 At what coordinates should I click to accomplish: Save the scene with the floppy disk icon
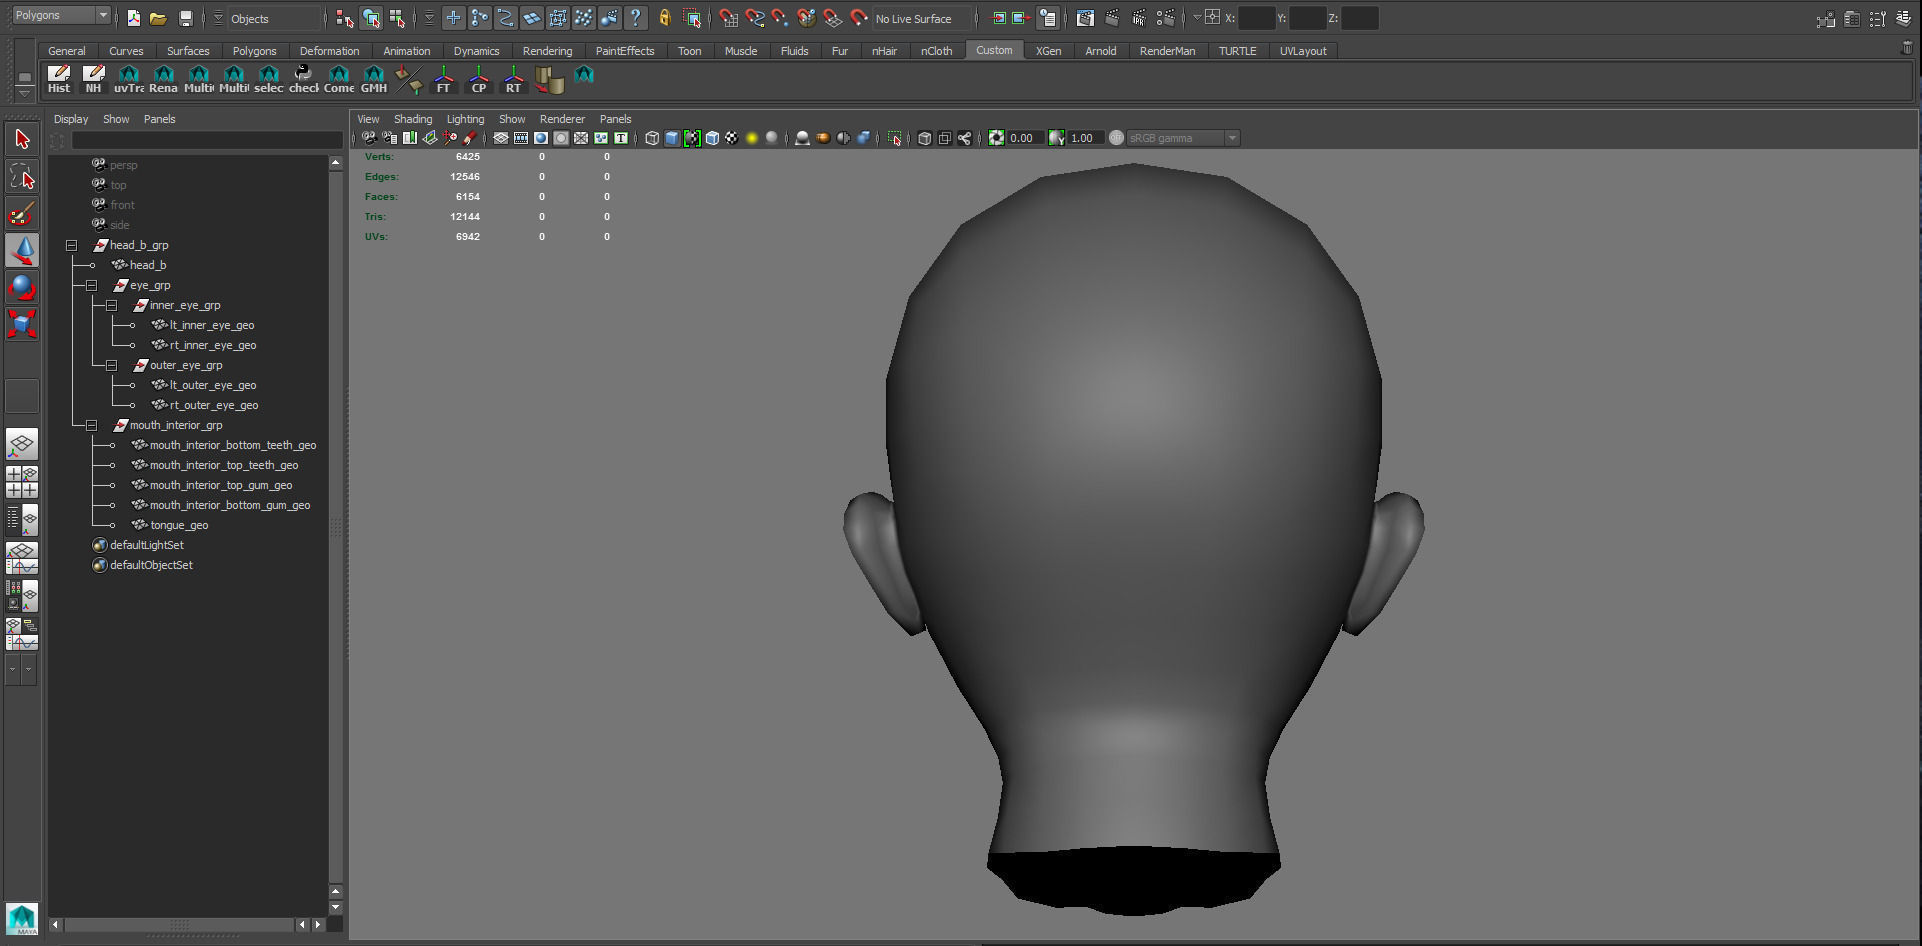(185, 18)
